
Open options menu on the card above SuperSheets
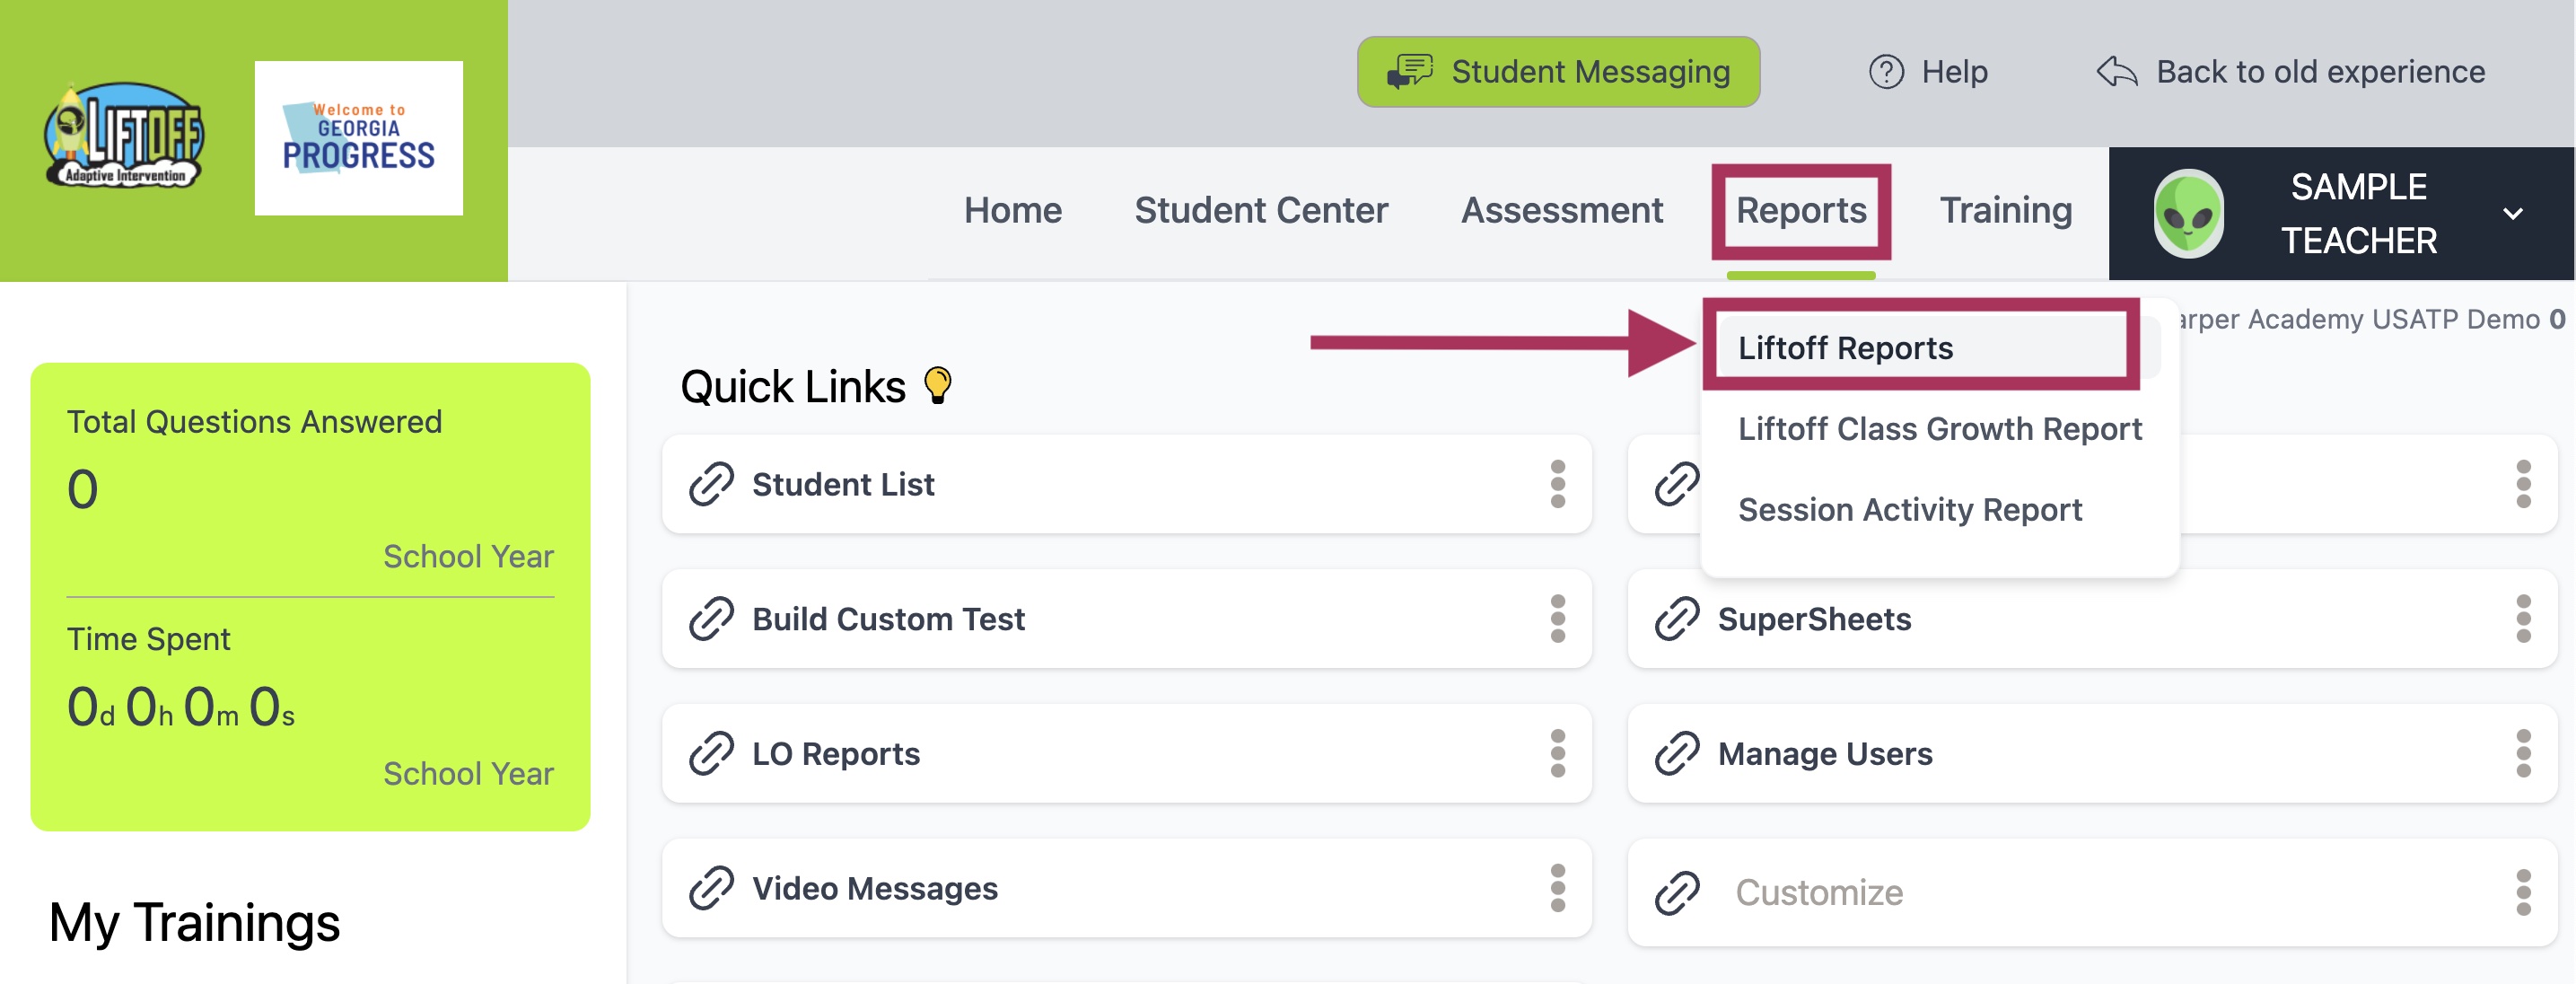click(x=2523, y=484)
